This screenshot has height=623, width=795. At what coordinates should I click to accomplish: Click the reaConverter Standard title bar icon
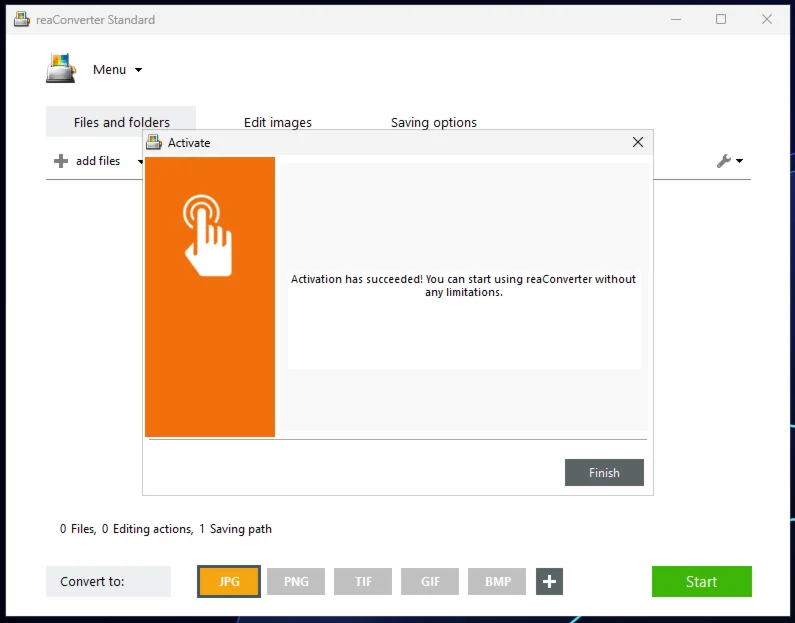pyautogui.click(x=21, y=19)
